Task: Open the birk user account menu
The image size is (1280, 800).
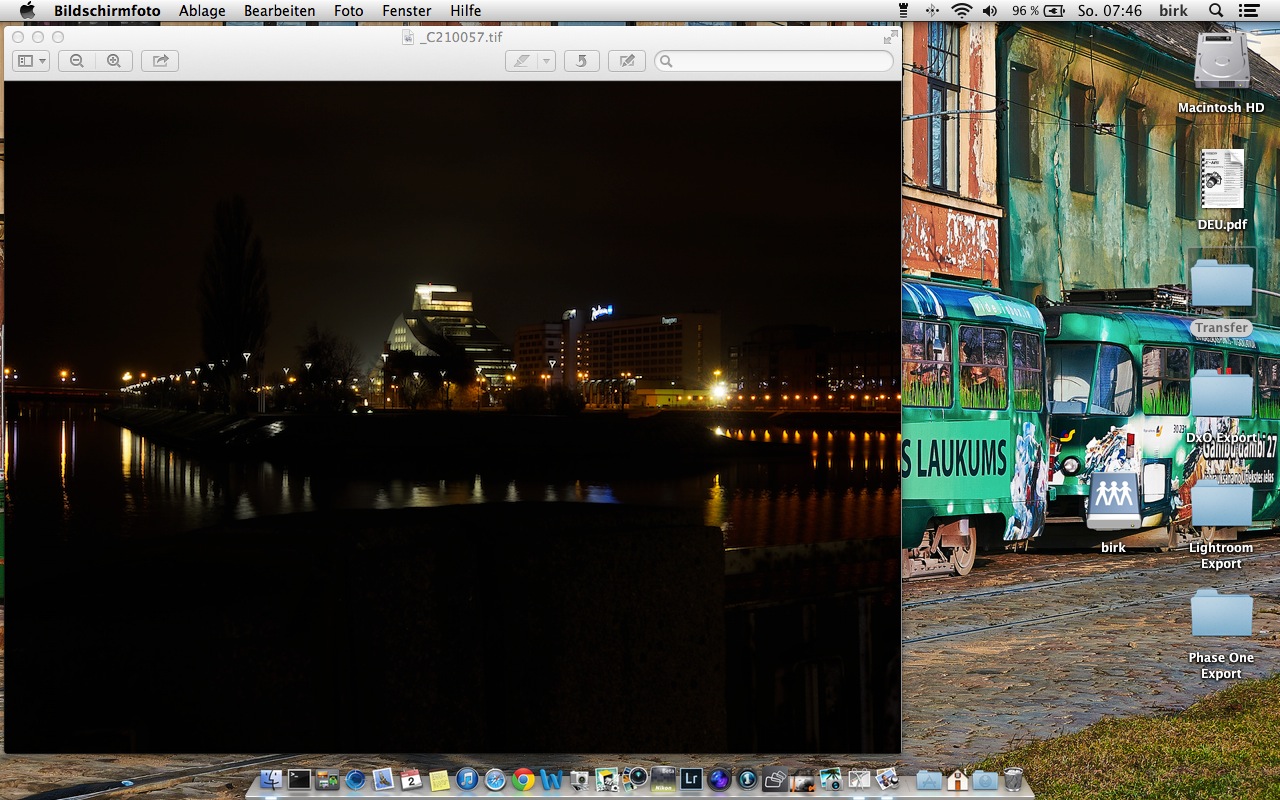Action: [1173, 11]
